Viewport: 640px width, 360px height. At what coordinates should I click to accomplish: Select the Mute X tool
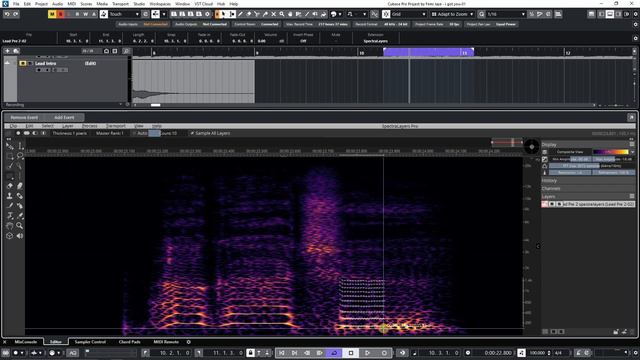[x=273, y=14]
